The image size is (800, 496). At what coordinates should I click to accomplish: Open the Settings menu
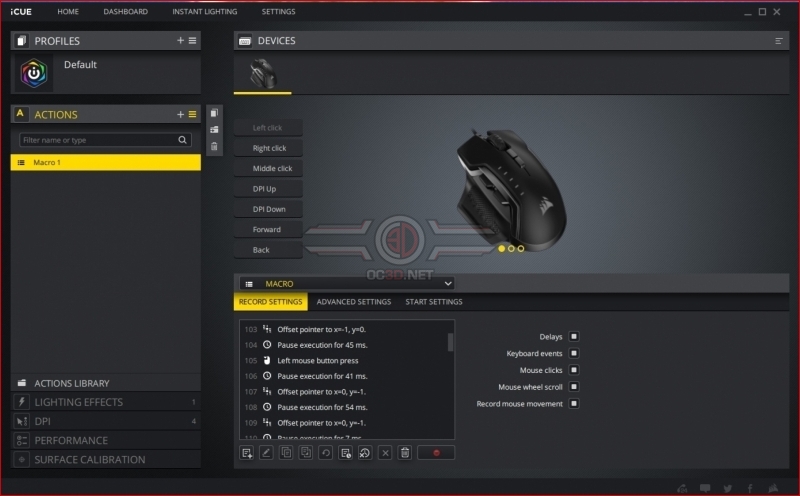[279, 11]
